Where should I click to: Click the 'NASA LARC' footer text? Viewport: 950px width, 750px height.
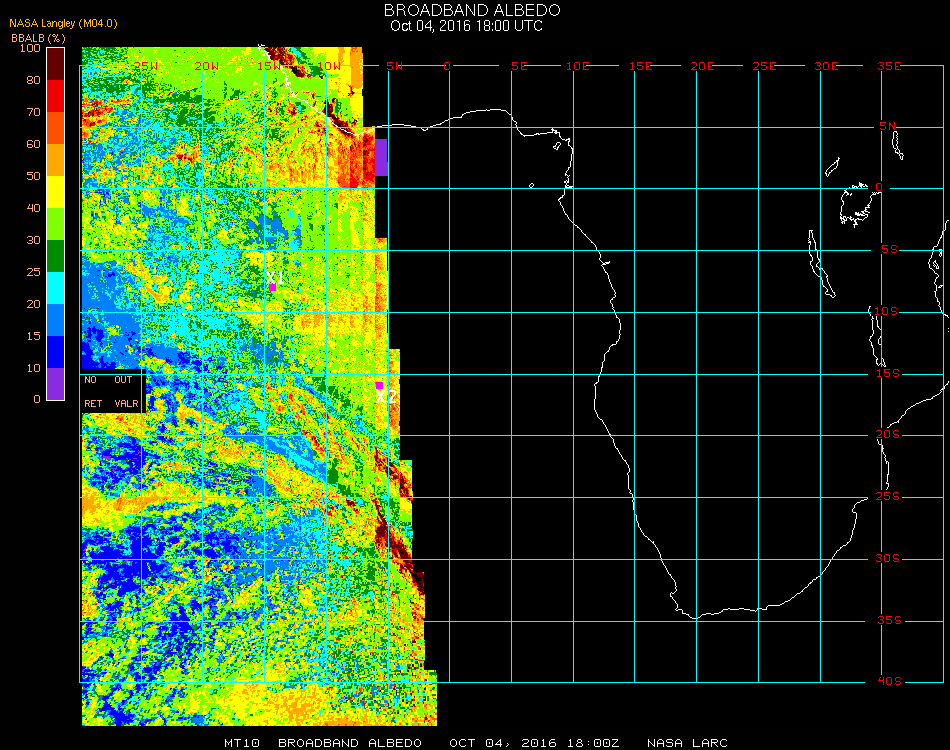point(687,743)
